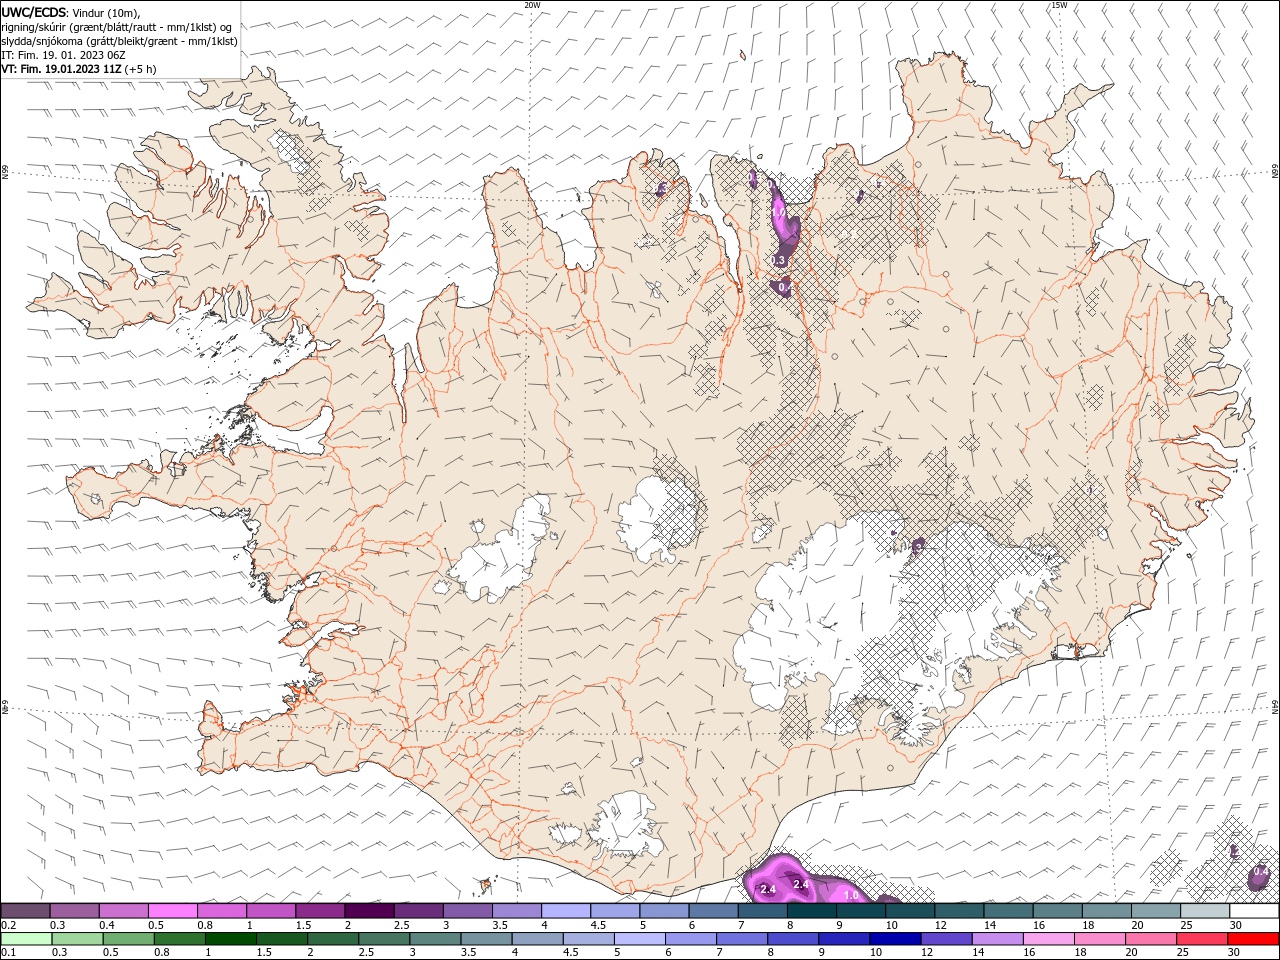
Task: Click the 'rigning/skúrir' legend description line
Action: [117, 27]
